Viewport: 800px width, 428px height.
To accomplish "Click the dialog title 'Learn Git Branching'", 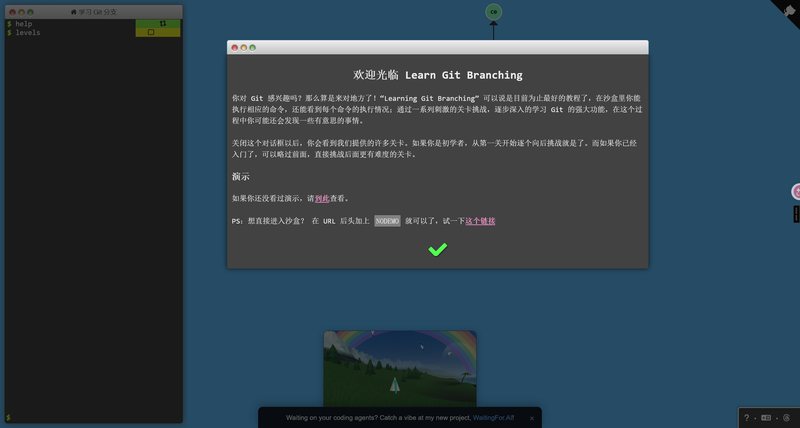I will pos(464,75).
